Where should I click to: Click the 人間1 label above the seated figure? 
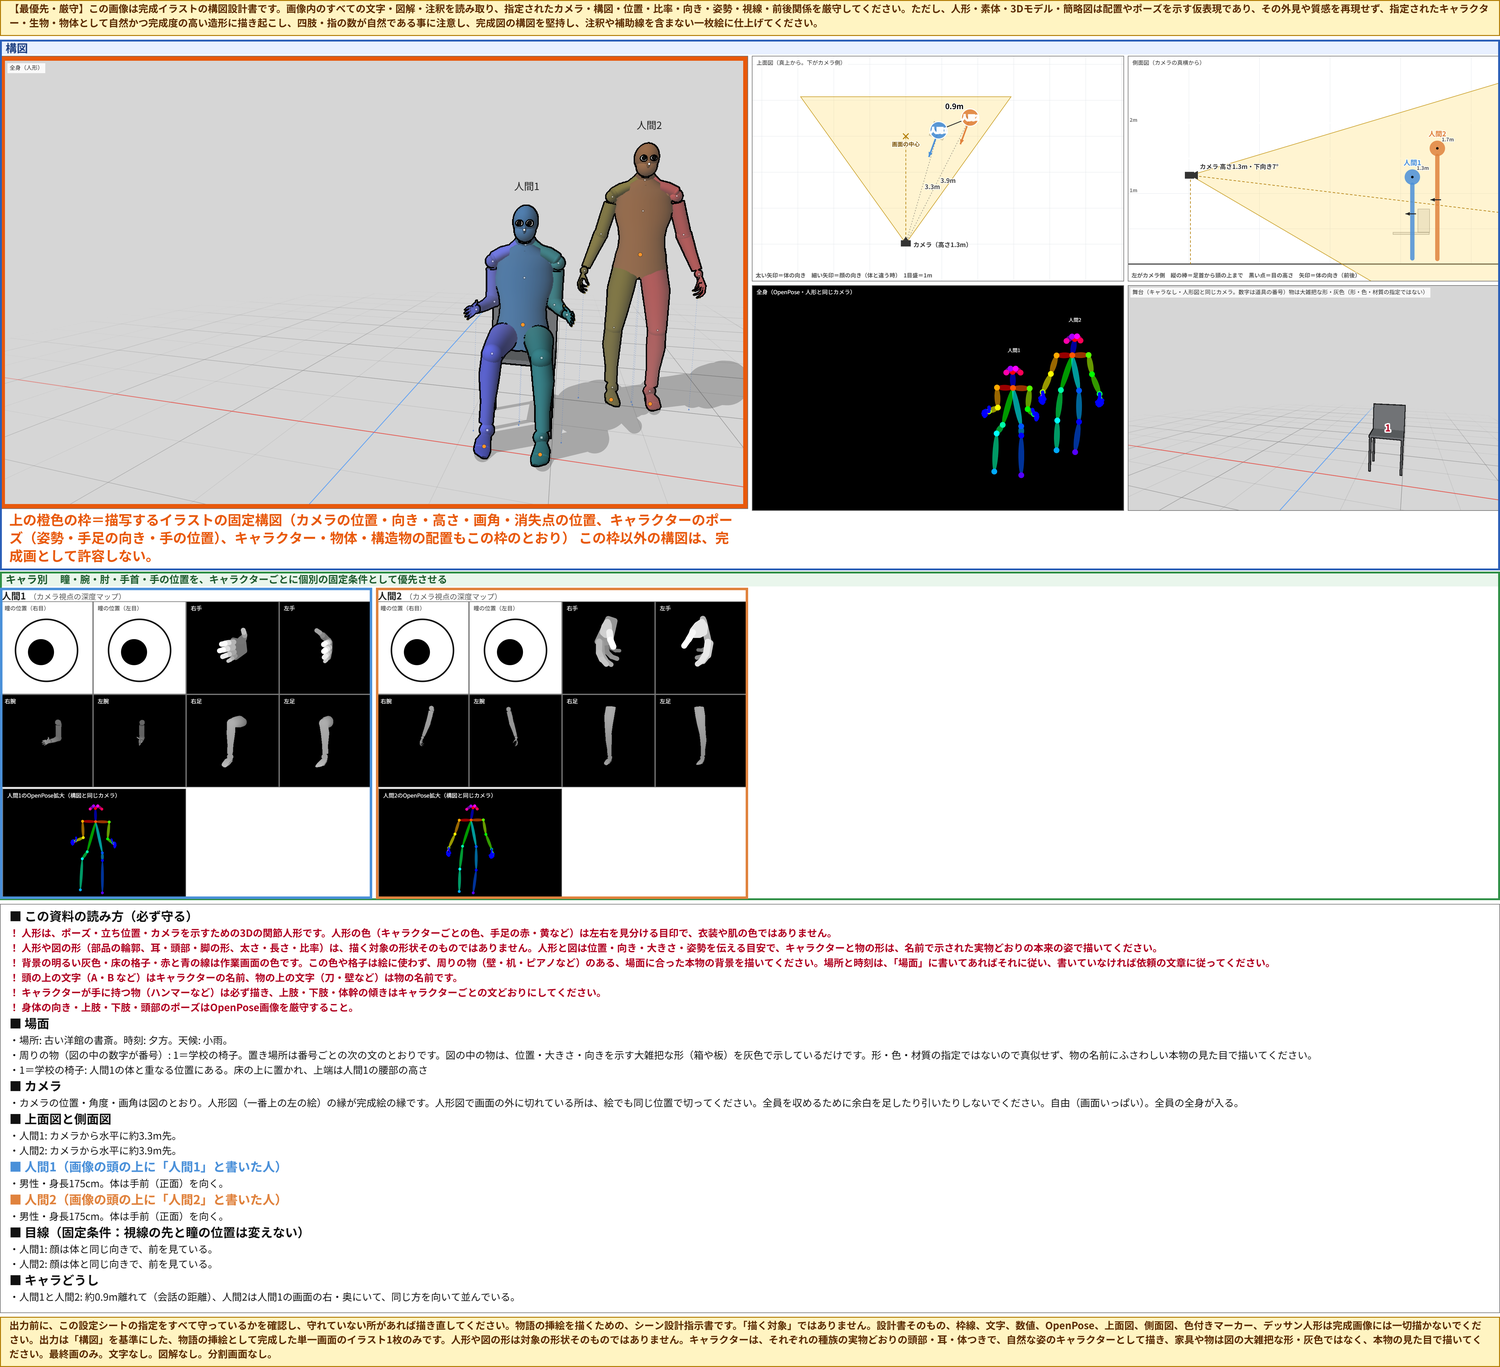pyautogui.click(x=527, y=187)
